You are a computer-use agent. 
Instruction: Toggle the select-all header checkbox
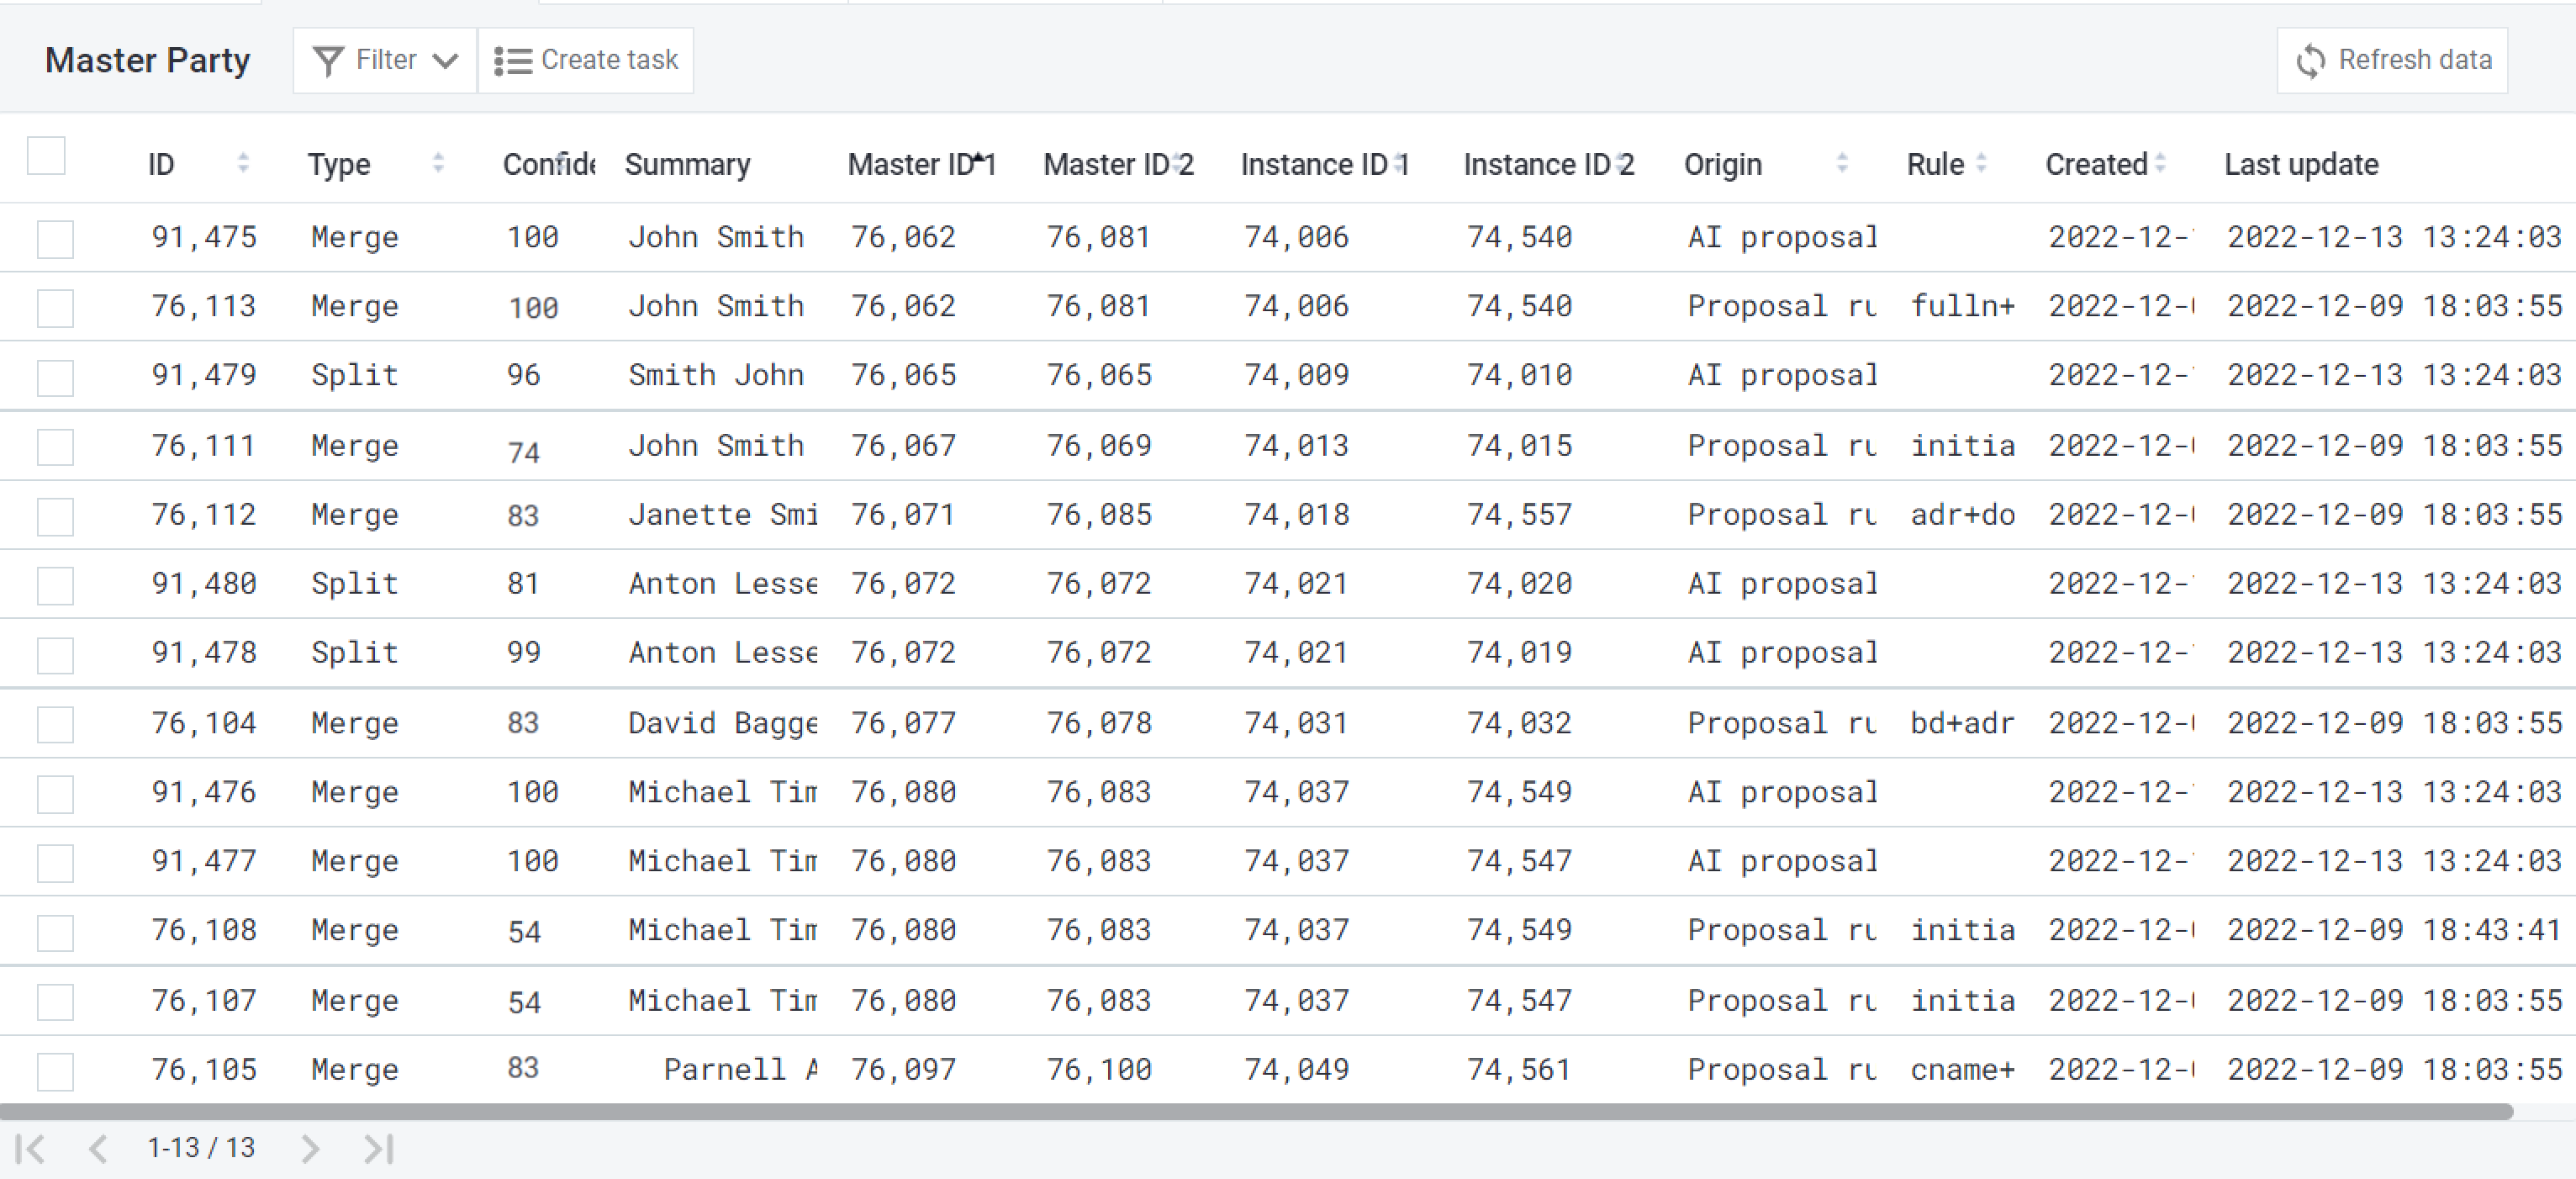[x=46, y=157]
